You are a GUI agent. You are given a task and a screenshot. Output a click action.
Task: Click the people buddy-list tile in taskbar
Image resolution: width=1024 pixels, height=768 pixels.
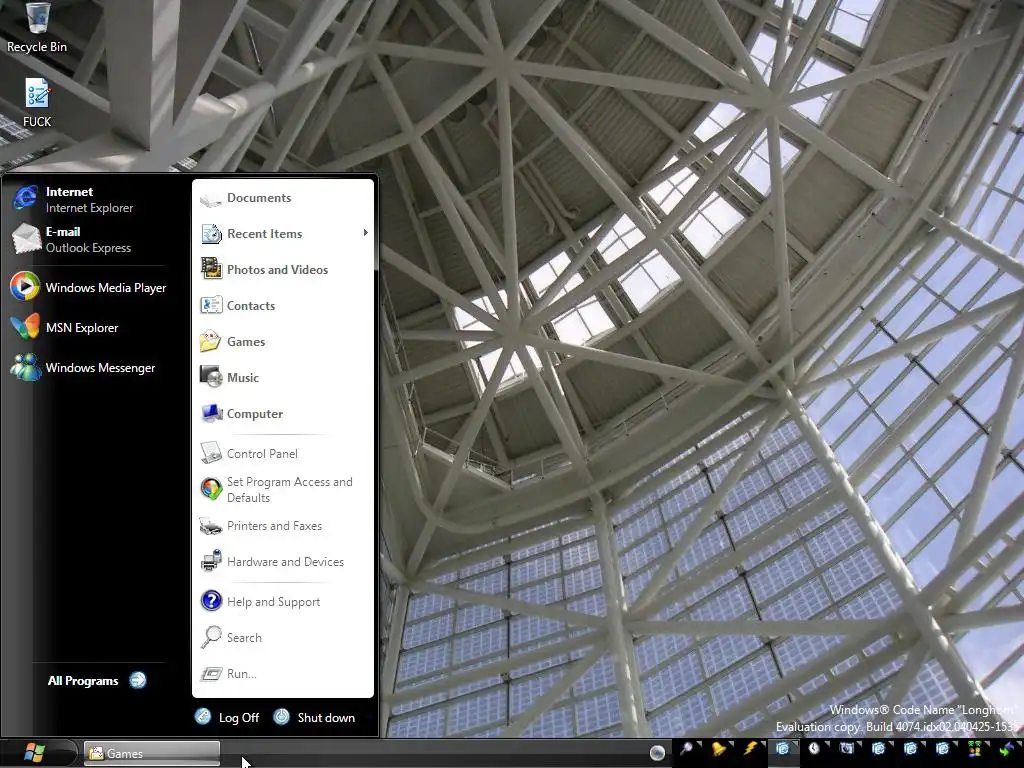point(974,749)
